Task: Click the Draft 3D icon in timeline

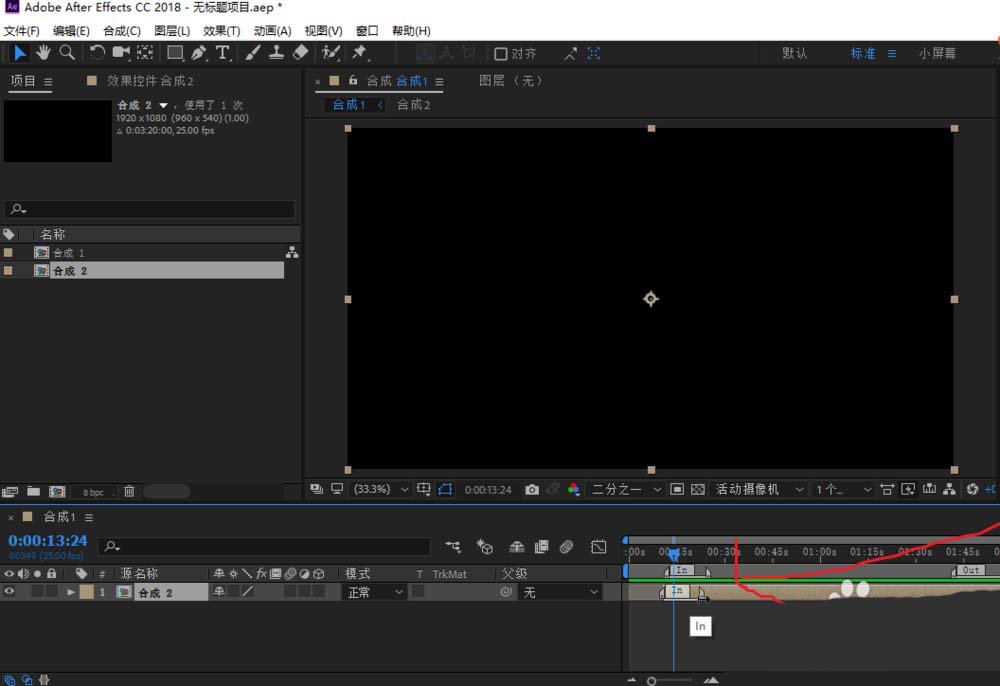Action: point(485,546)
